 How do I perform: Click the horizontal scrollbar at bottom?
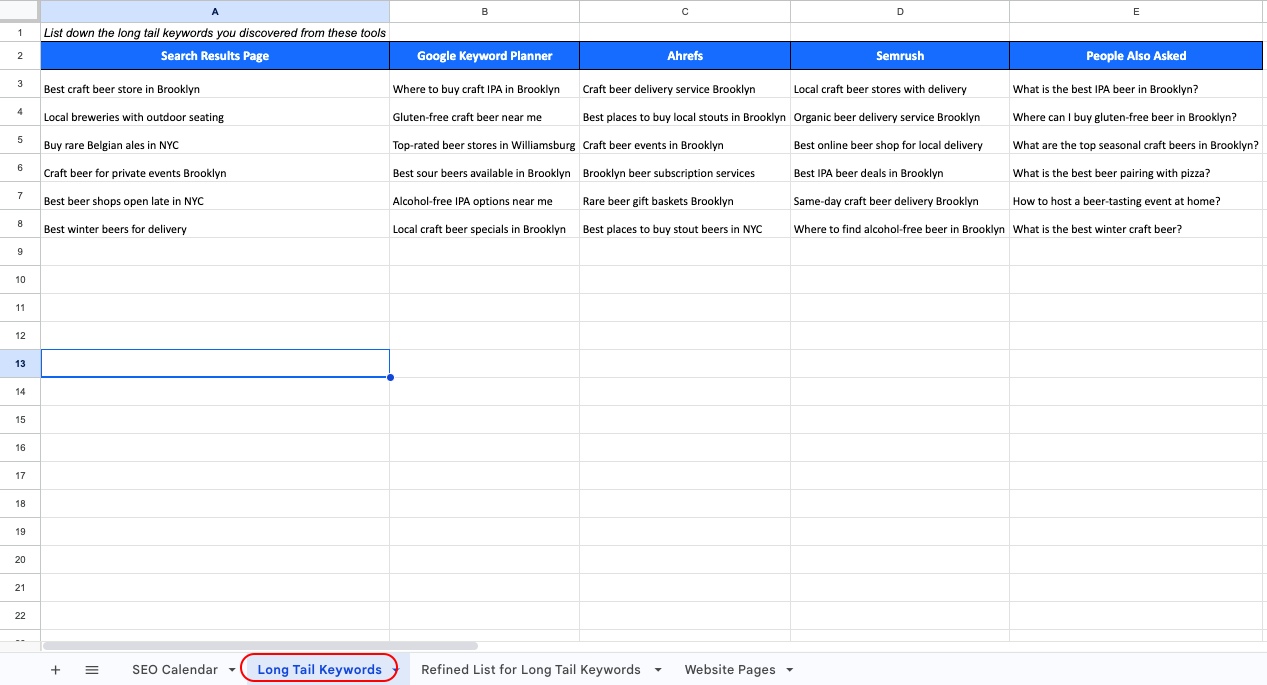point(260,646)
